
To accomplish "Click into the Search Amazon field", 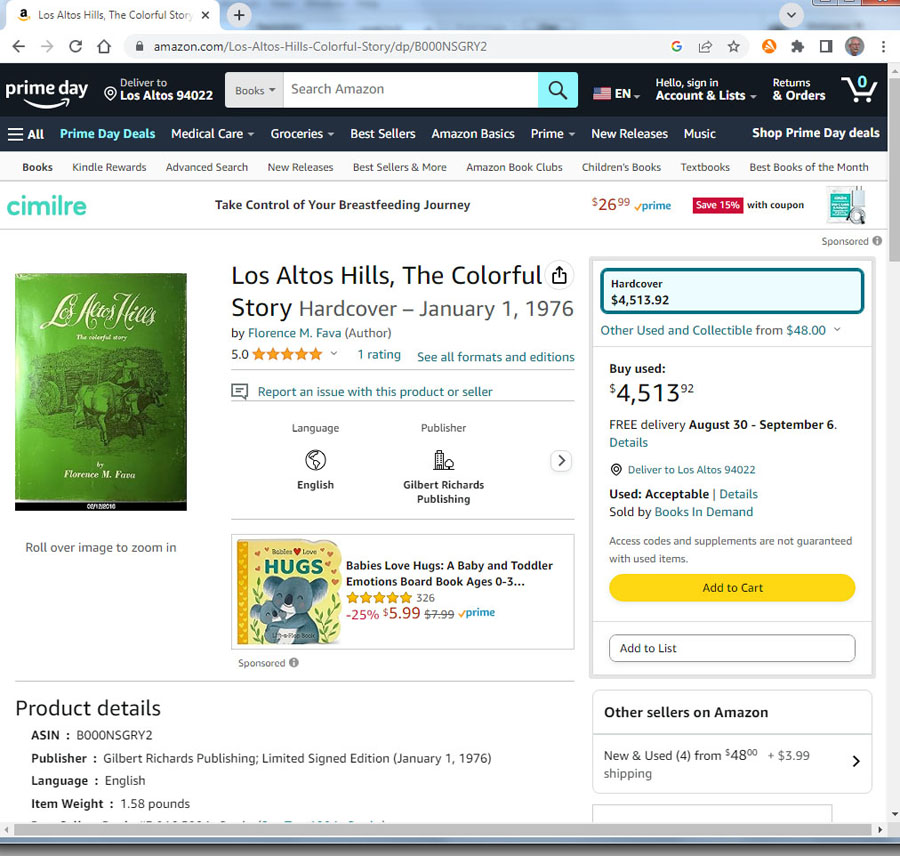I will point(410,90).
